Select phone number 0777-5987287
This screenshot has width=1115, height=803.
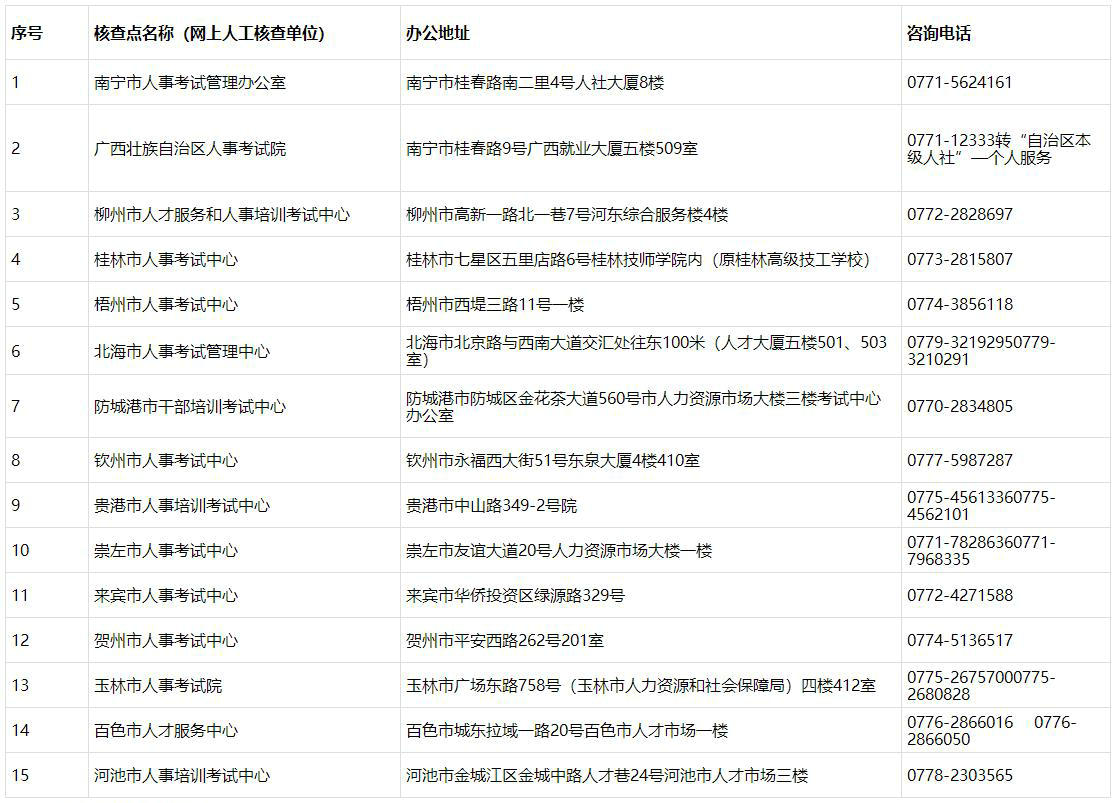coord(957,460)
